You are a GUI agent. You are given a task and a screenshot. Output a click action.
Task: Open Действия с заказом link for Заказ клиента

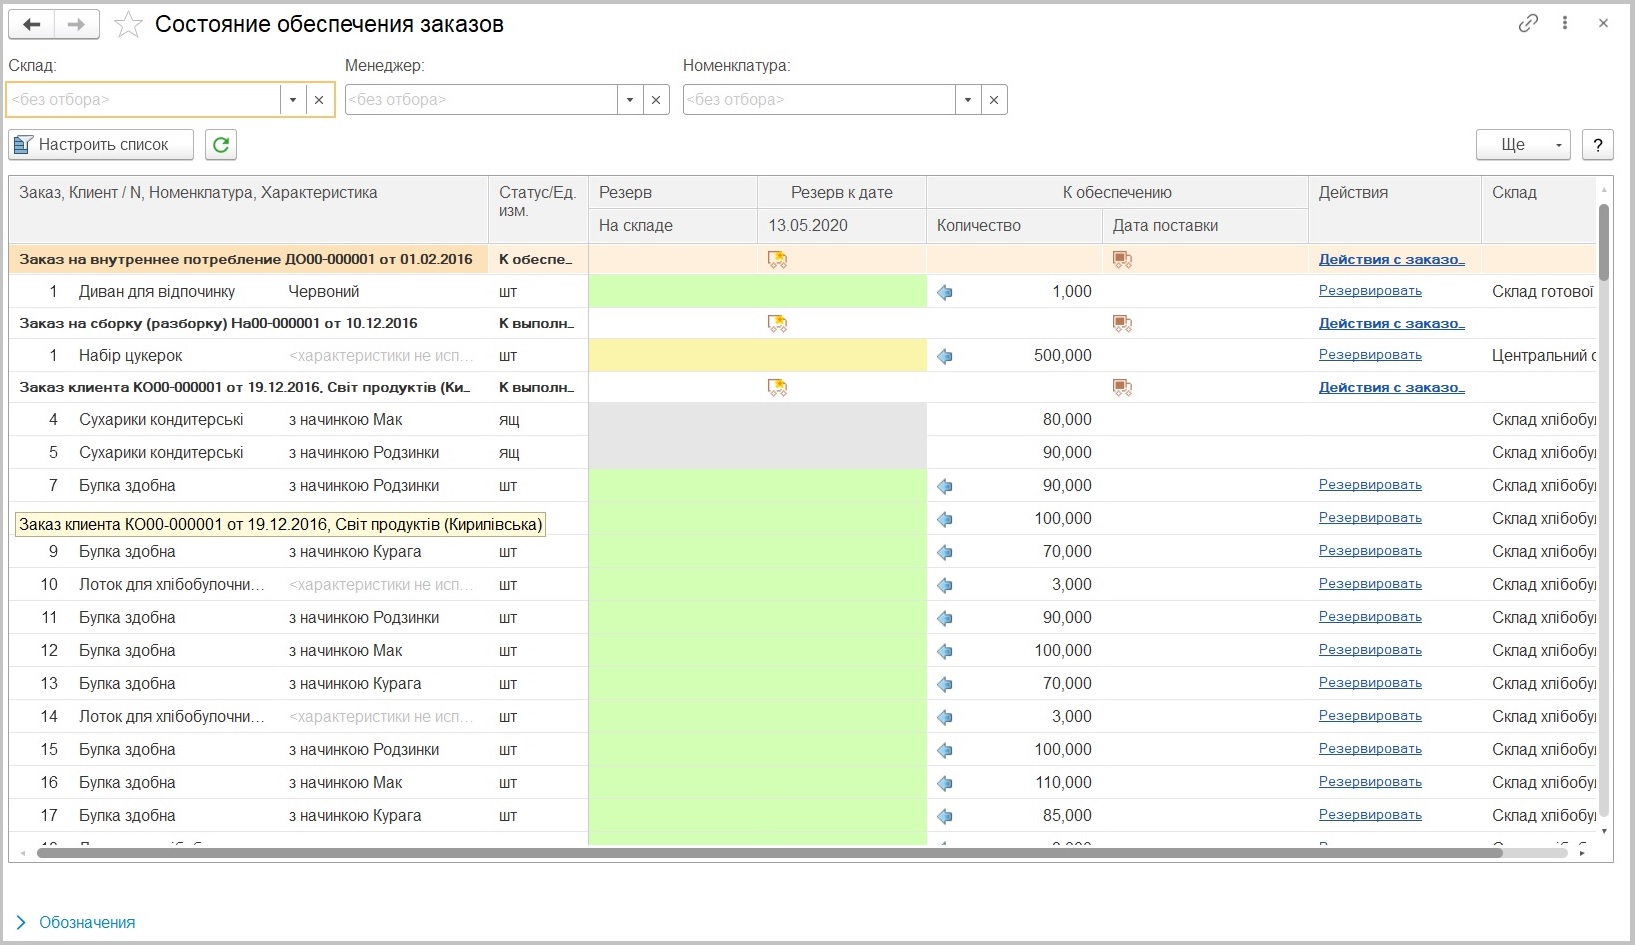[1391, 387]
